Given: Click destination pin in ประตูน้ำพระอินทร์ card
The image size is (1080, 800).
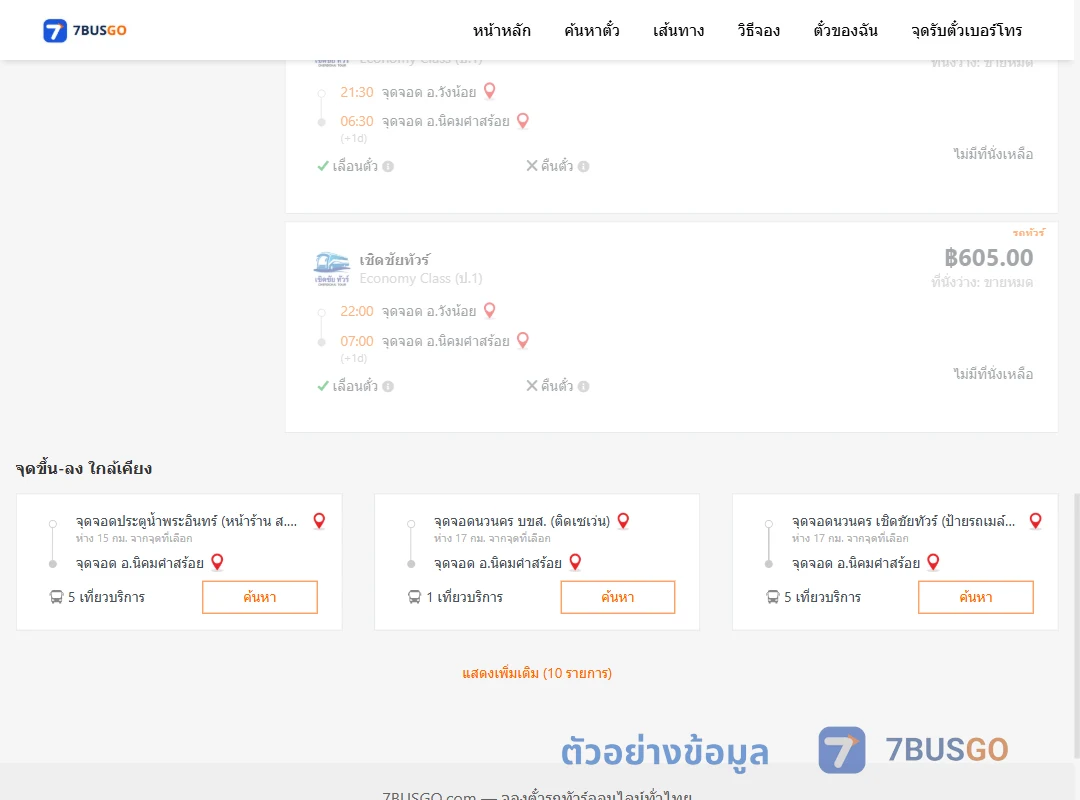Looking at the screenshot, I should click(217, 562).
